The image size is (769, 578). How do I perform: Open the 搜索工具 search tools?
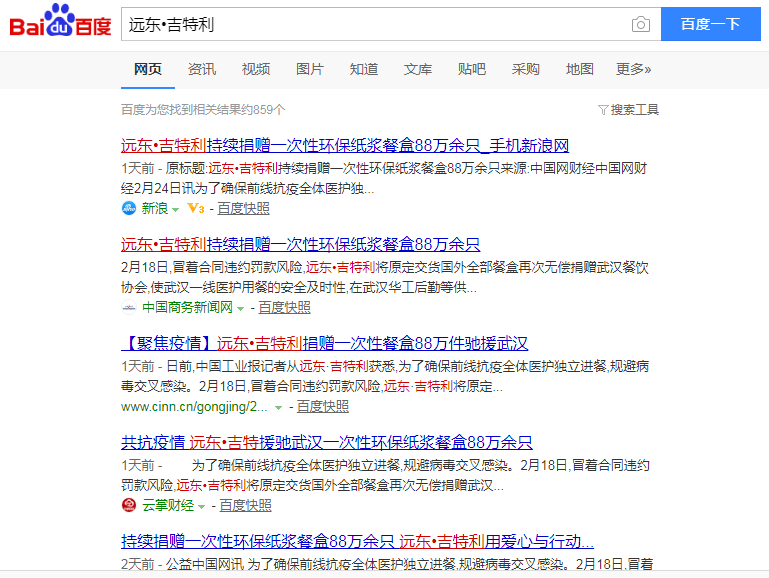(x=634, y=110)
